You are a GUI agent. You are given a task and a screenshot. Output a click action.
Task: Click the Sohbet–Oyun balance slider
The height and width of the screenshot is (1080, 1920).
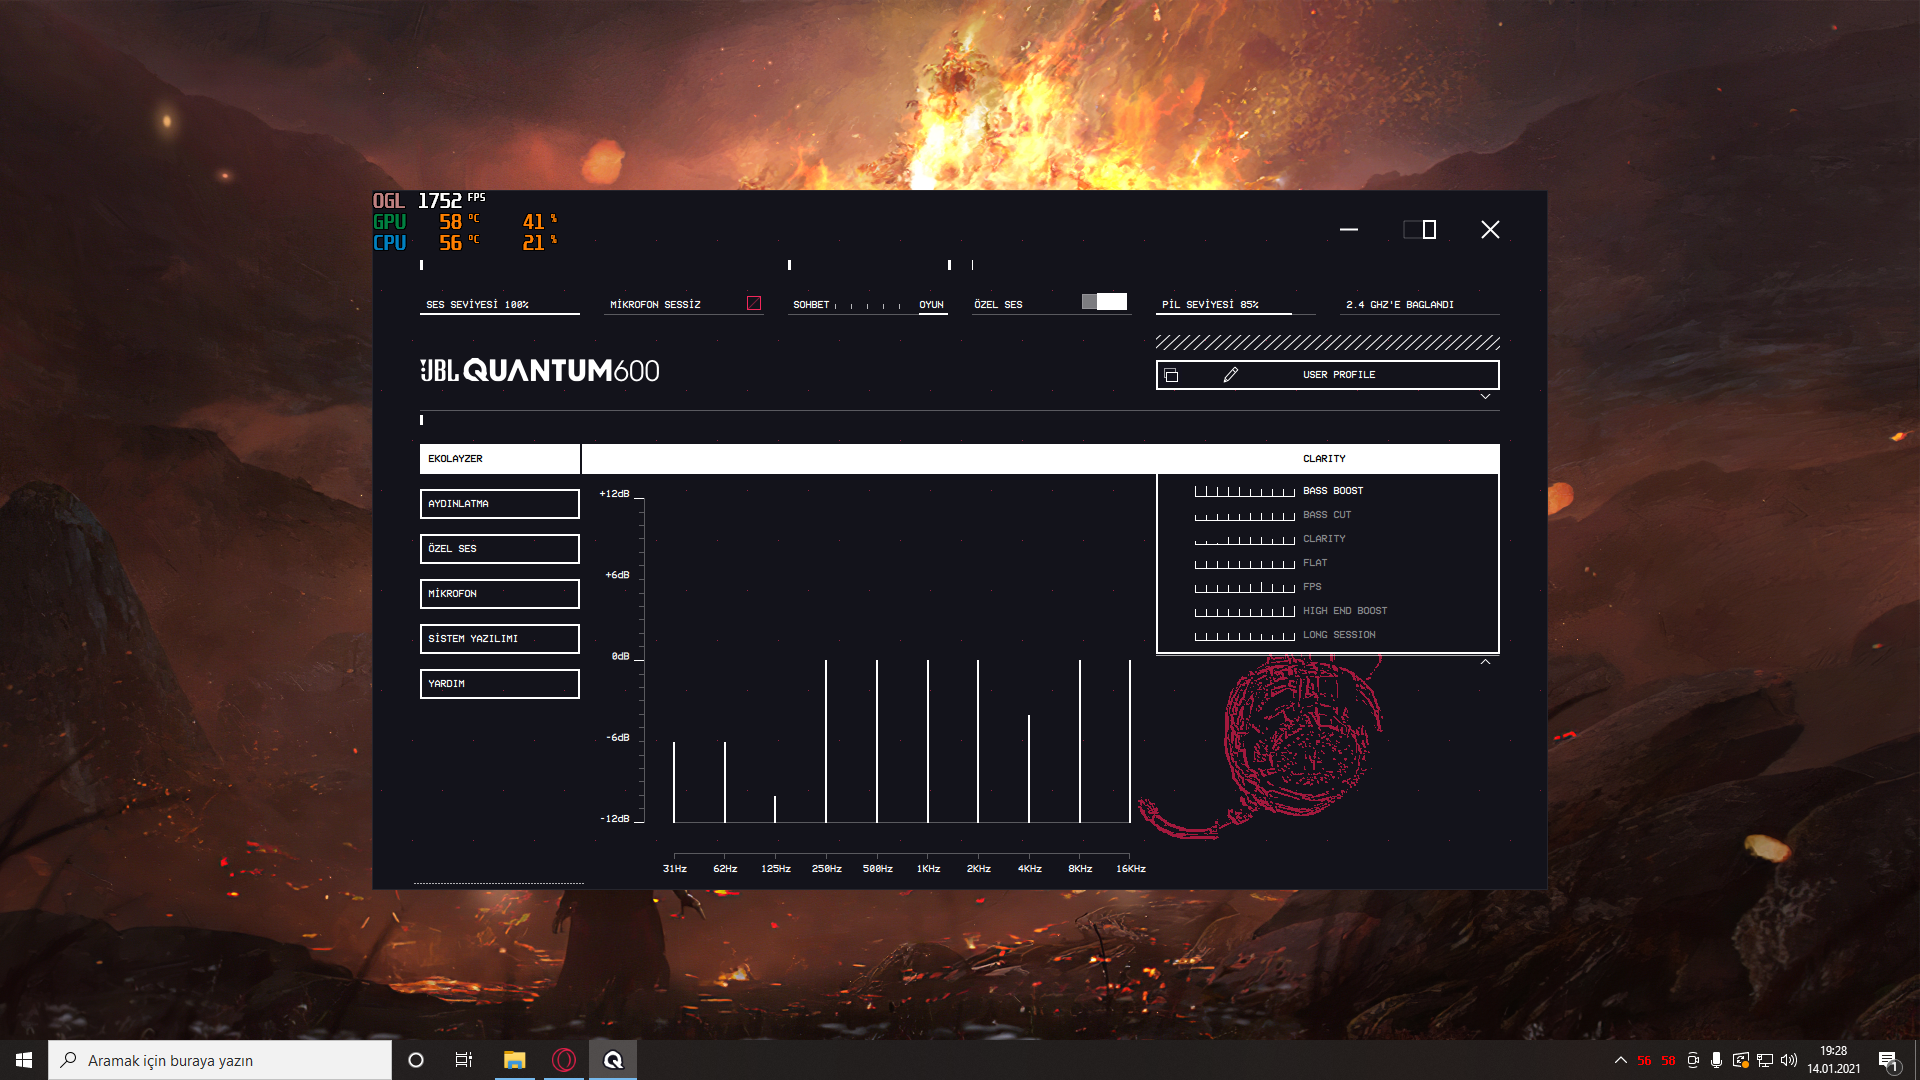coord(868,306)
